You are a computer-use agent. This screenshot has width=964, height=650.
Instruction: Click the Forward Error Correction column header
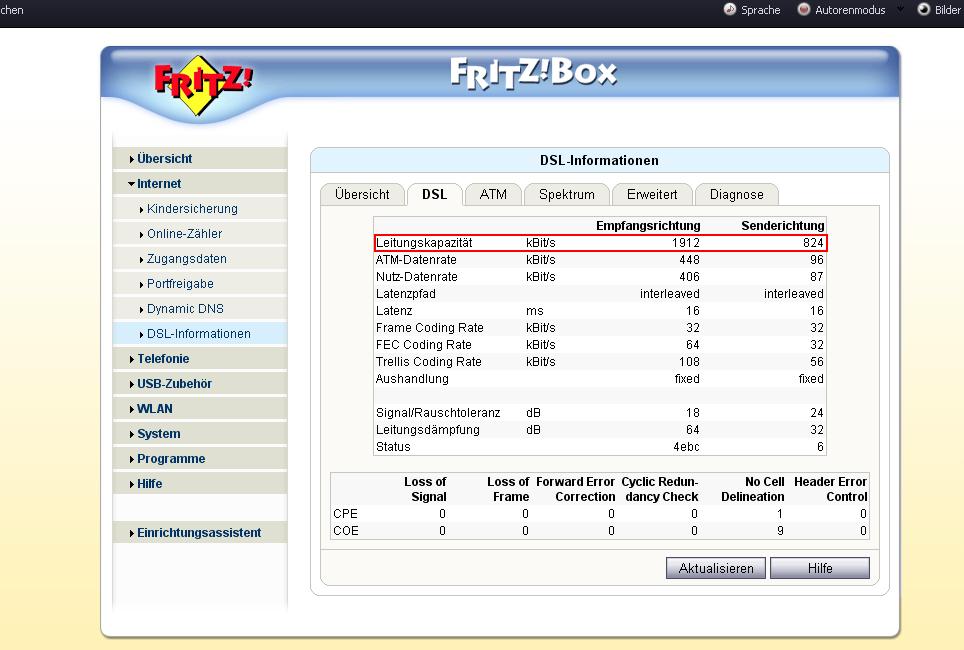[575, 489]
